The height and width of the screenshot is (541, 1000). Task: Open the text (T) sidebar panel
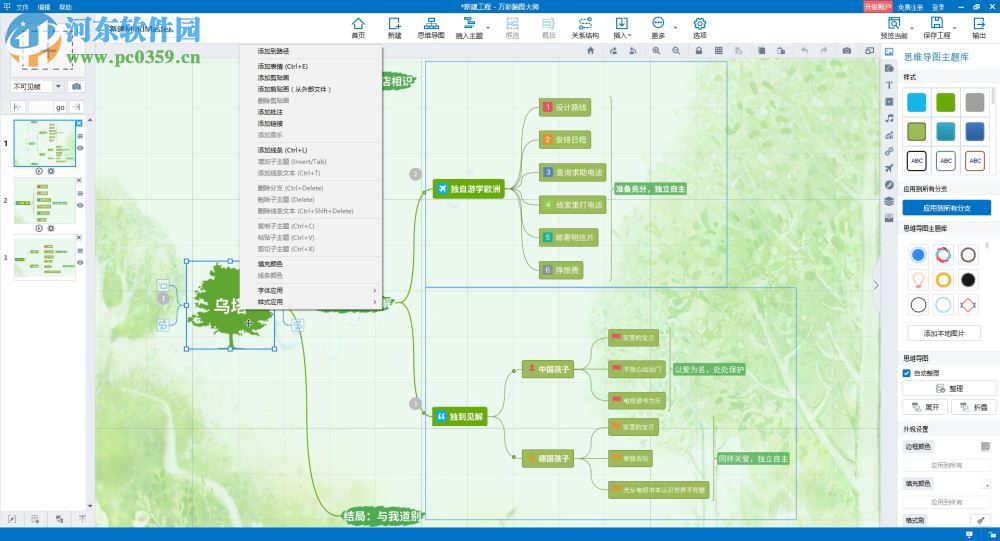889,85
